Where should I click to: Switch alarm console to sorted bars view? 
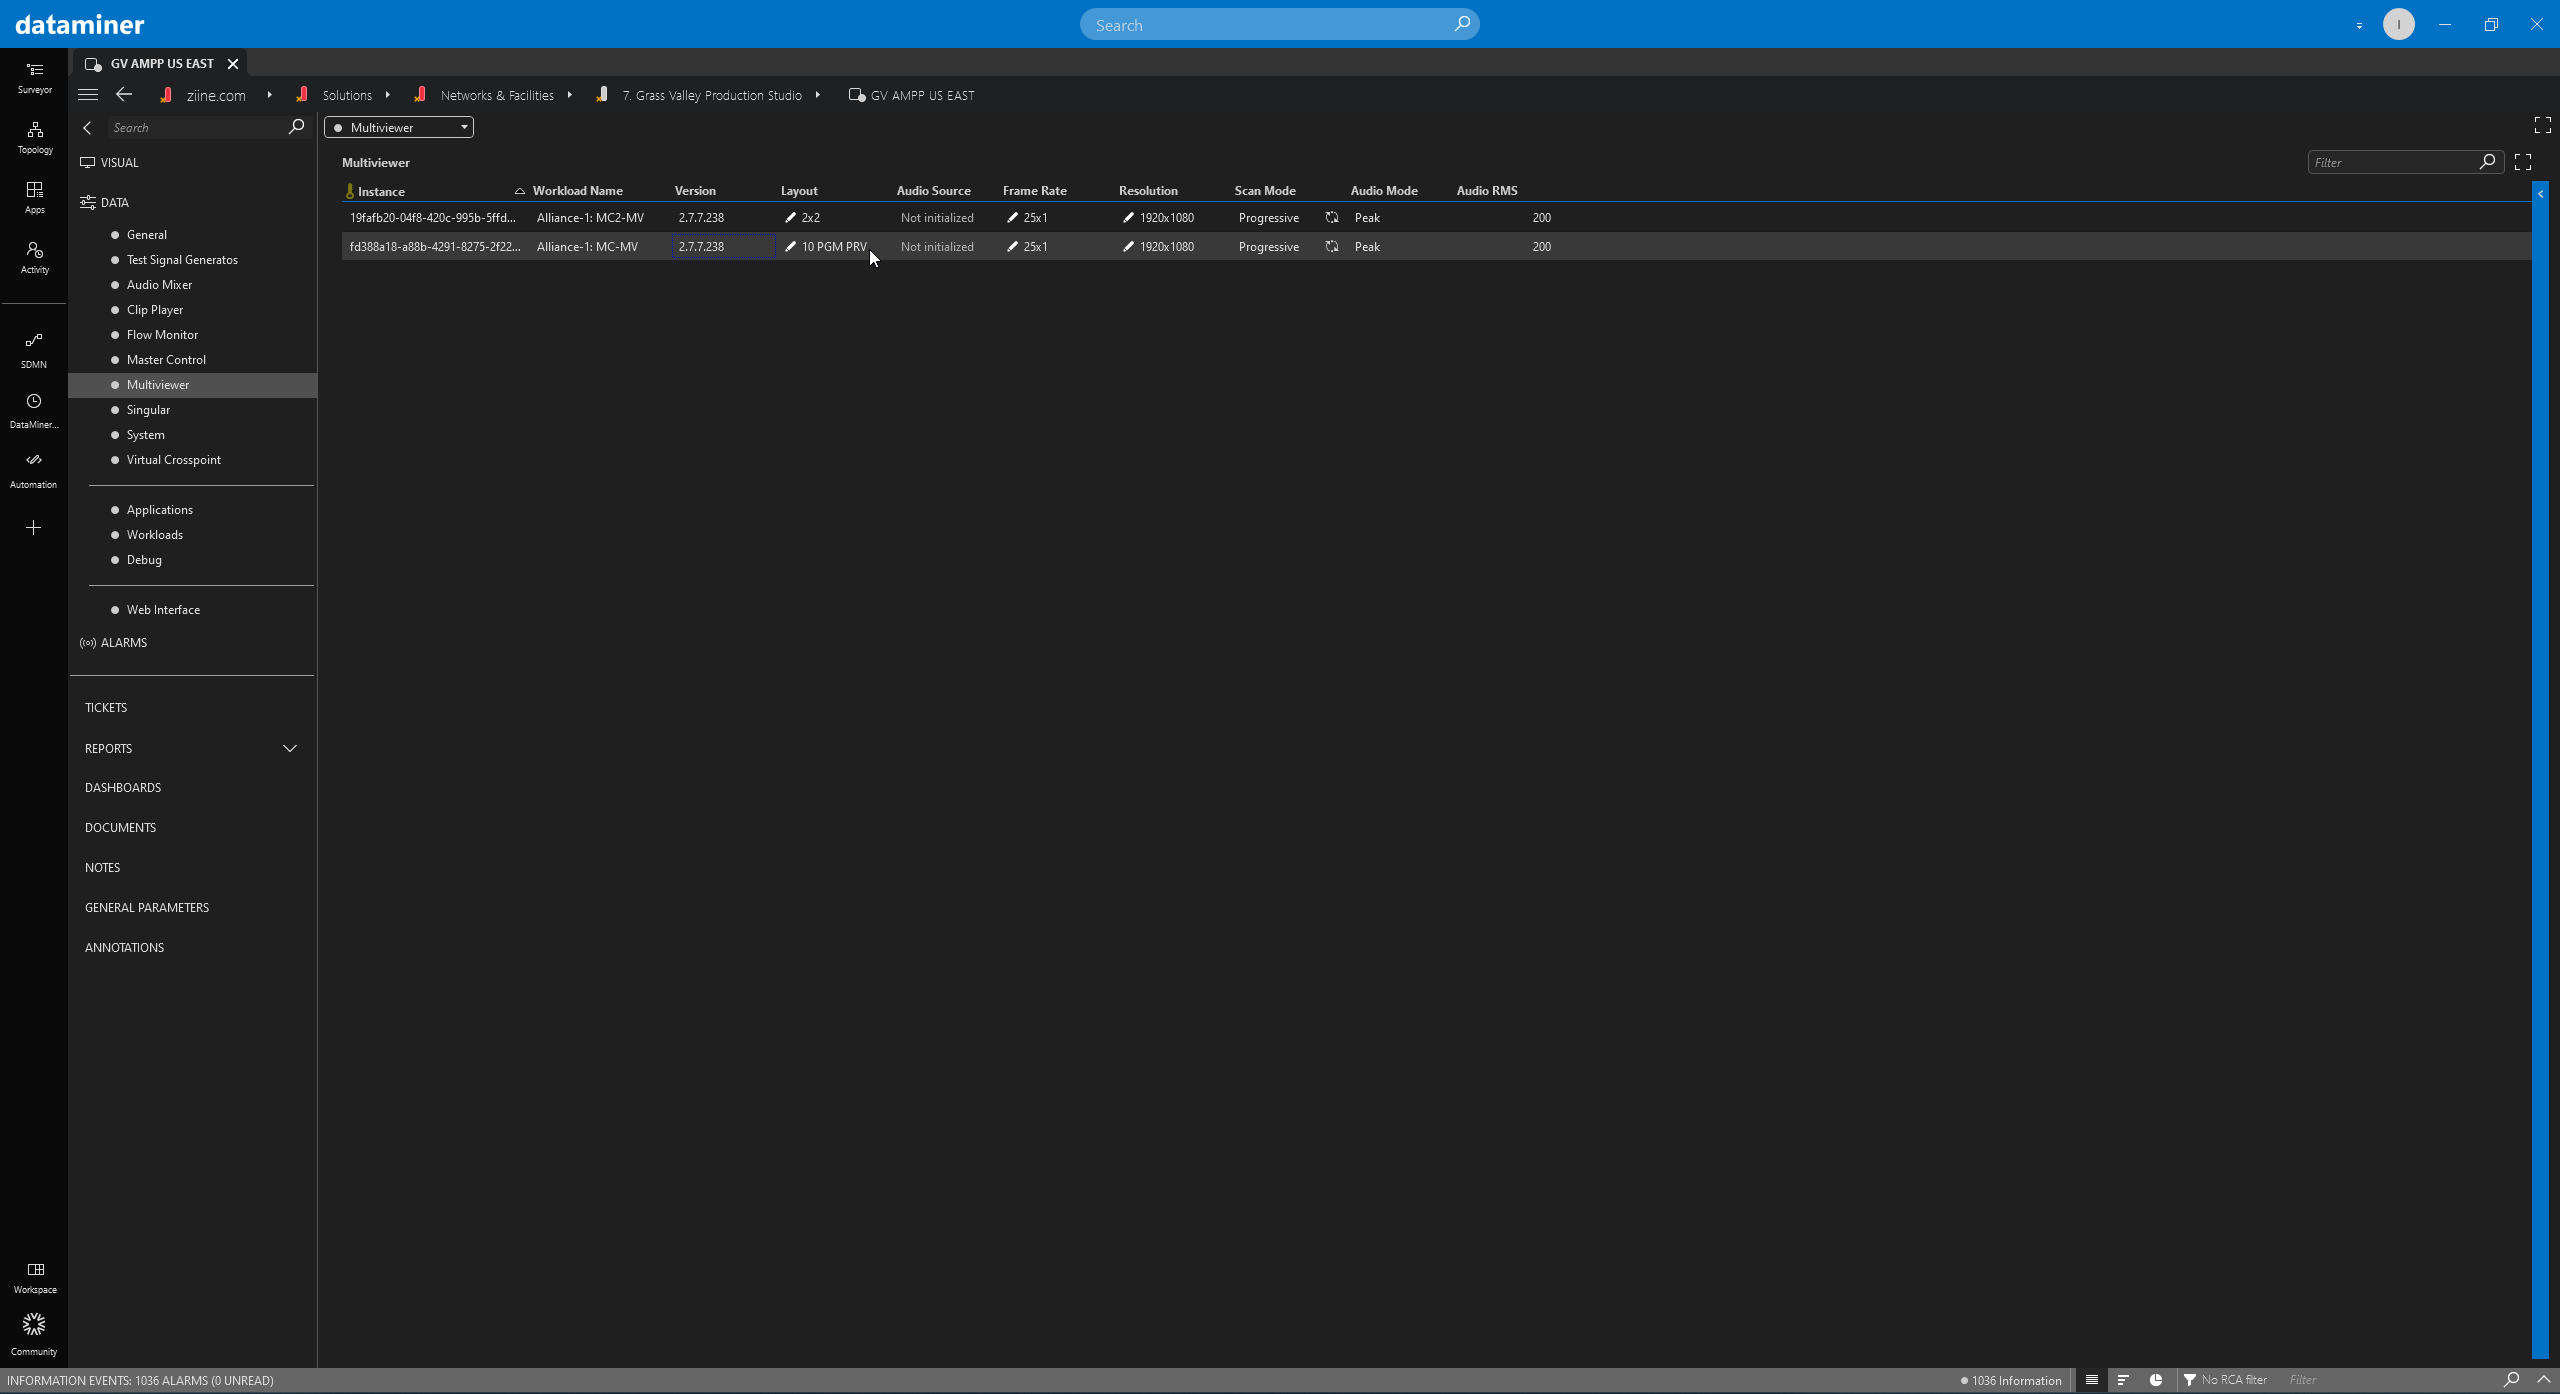pos(2123,1380)
